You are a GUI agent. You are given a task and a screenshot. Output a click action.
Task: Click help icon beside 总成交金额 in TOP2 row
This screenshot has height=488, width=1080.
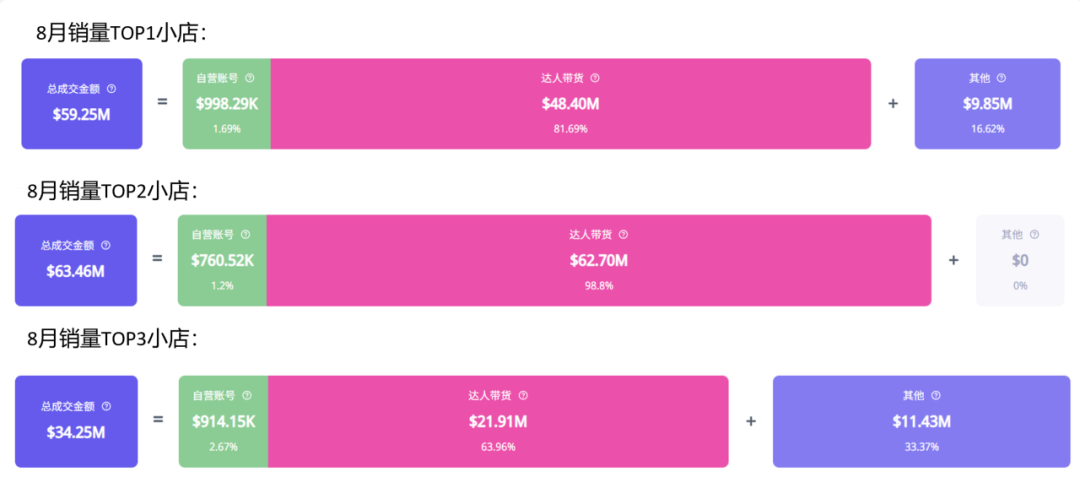pyautogui.click(x=106, y=245)
